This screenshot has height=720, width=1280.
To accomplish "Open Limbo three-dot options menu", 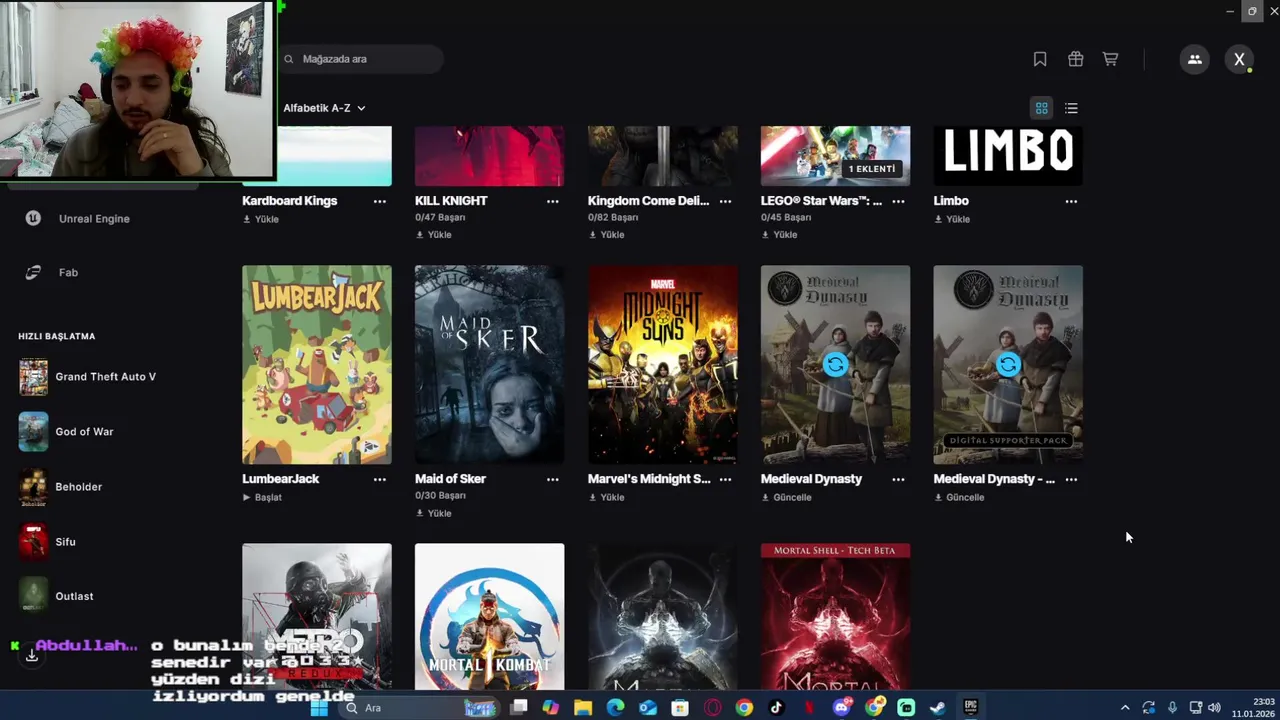I will point(1071,201).
